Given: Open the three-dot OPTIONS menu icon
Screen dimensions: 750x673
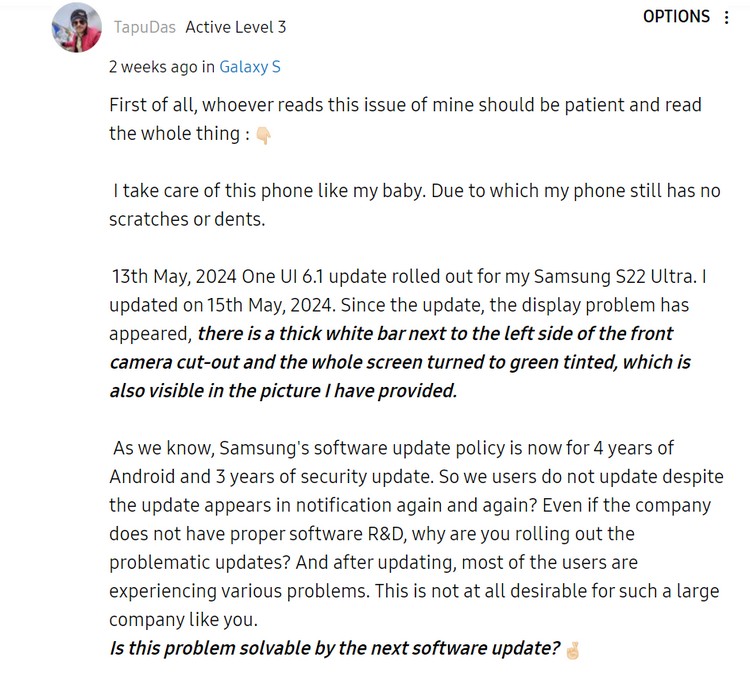Looking at the screenshot, I should pyautogui.click(x=726, y=17).
